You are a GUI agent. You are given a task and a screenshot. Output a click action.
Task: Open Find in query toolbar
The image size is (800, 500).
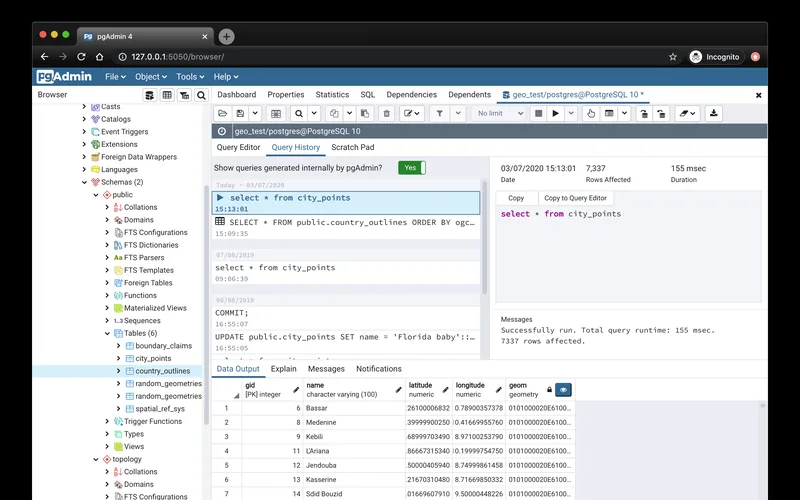tap(299, 113)
